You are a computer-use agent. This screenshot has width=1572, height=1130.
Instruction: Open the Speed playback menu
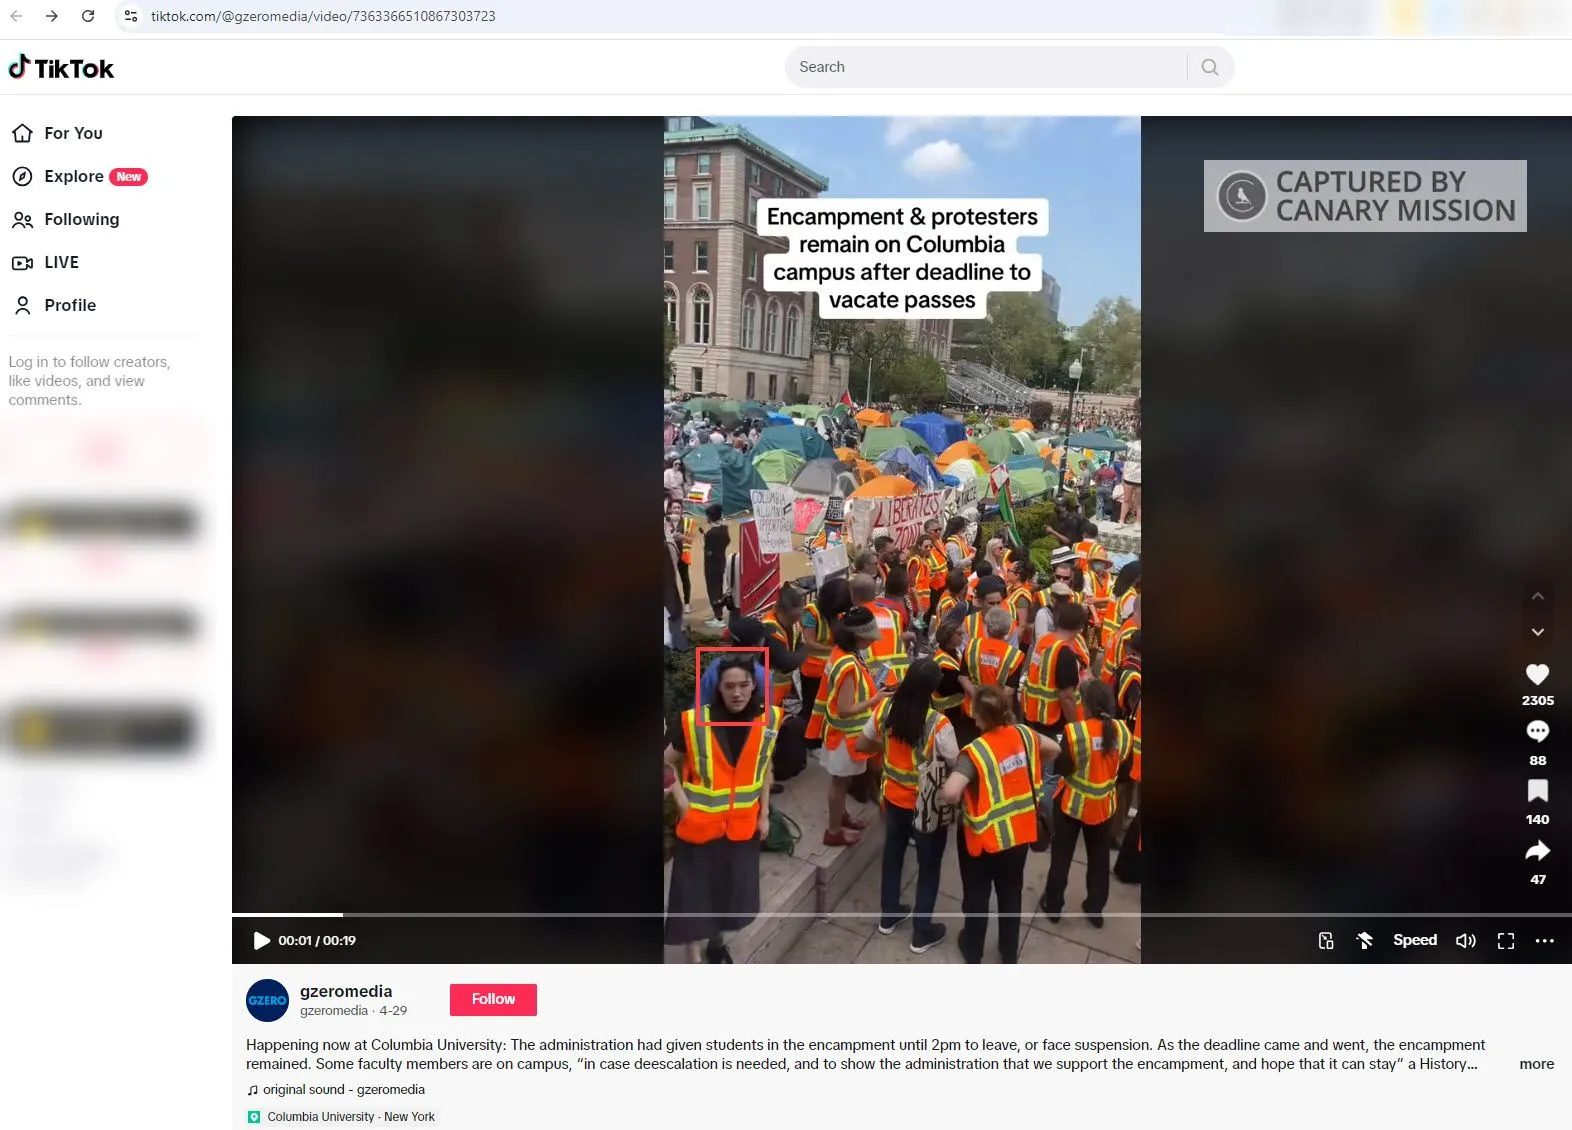(1414, 940)
